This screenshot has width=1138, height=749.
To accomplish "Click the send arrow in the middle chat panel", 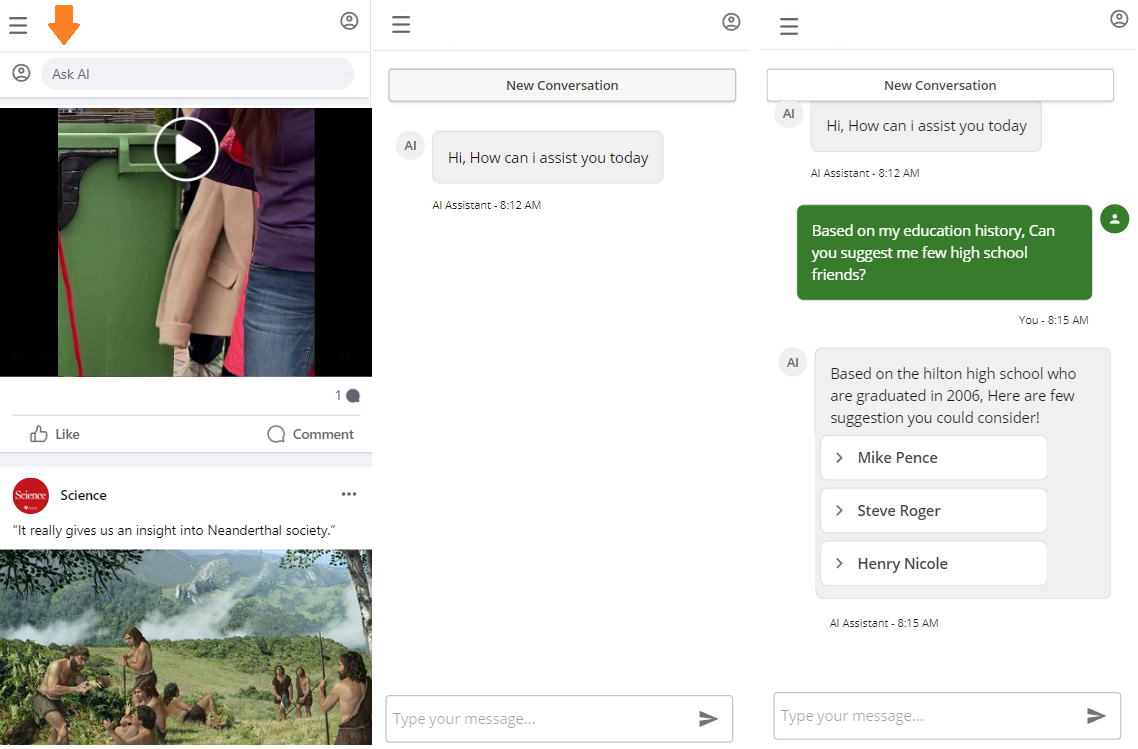I will click(708, 719).
